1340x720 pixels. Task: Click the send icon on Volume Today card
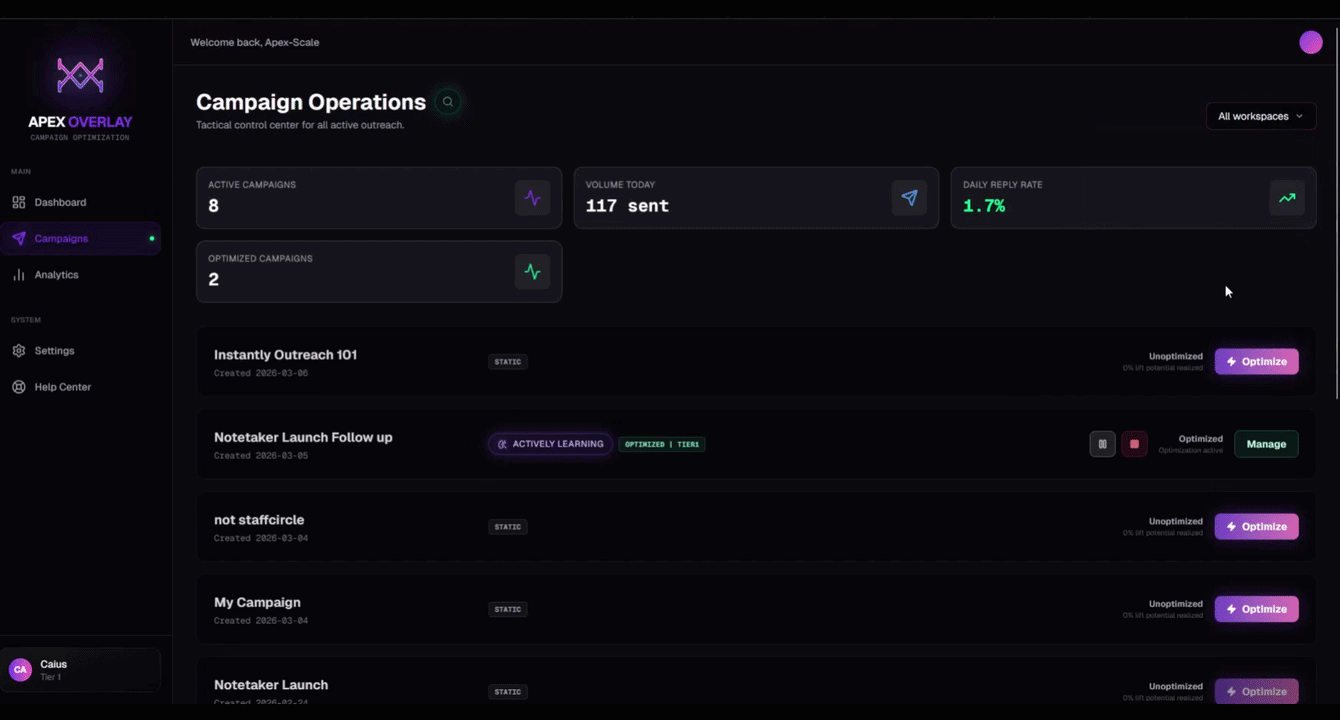[x=909, y=197]
